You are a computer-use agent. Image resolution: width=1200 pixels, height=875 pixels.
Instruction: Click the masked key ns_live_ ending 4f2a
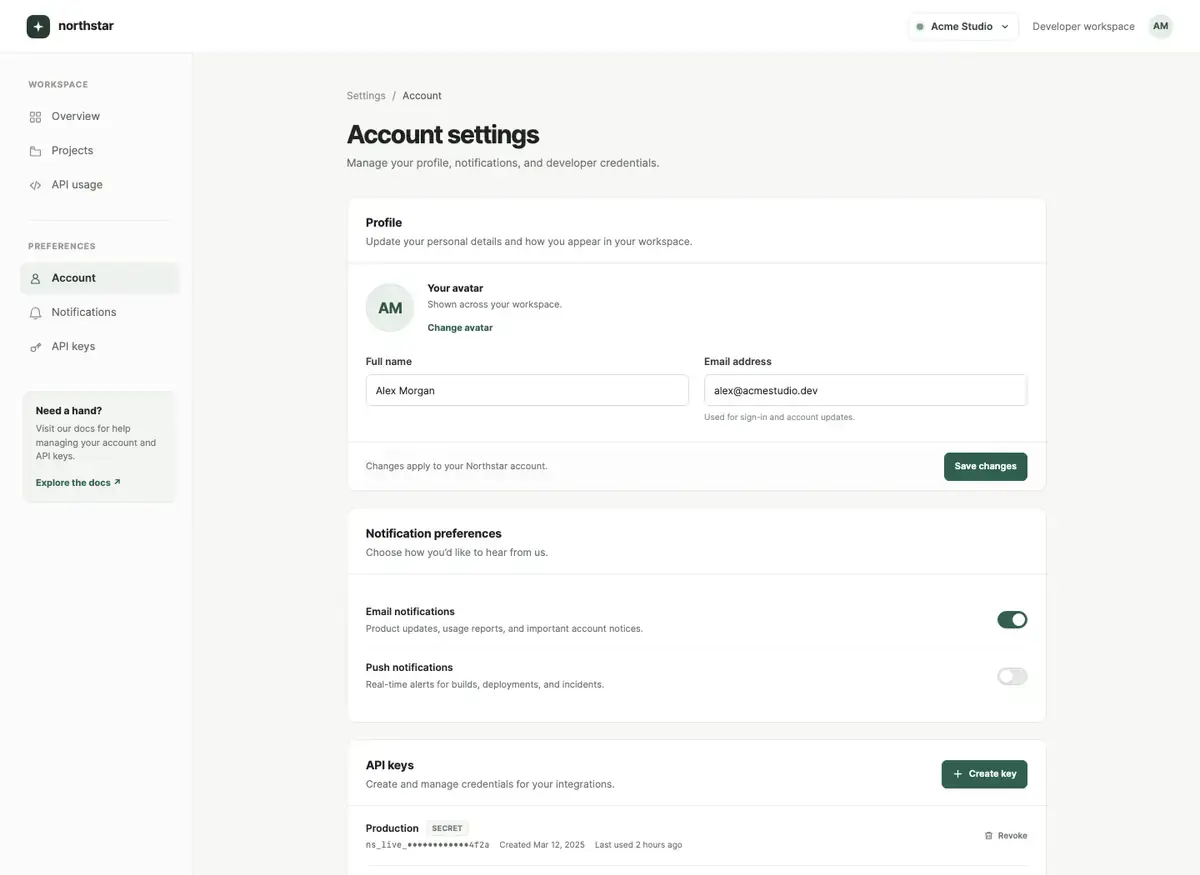tap(428, 846)
